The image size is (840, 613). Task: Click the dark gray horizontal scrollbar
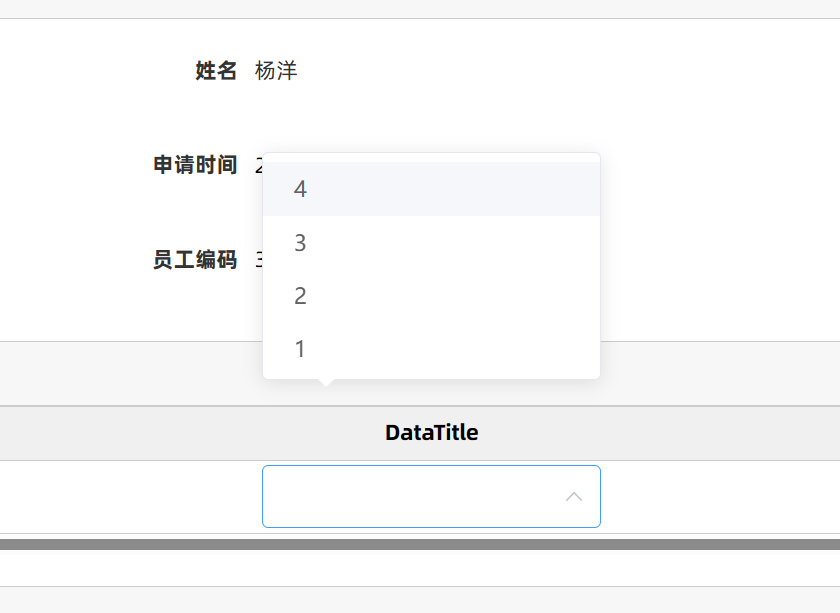coord(420,545)
